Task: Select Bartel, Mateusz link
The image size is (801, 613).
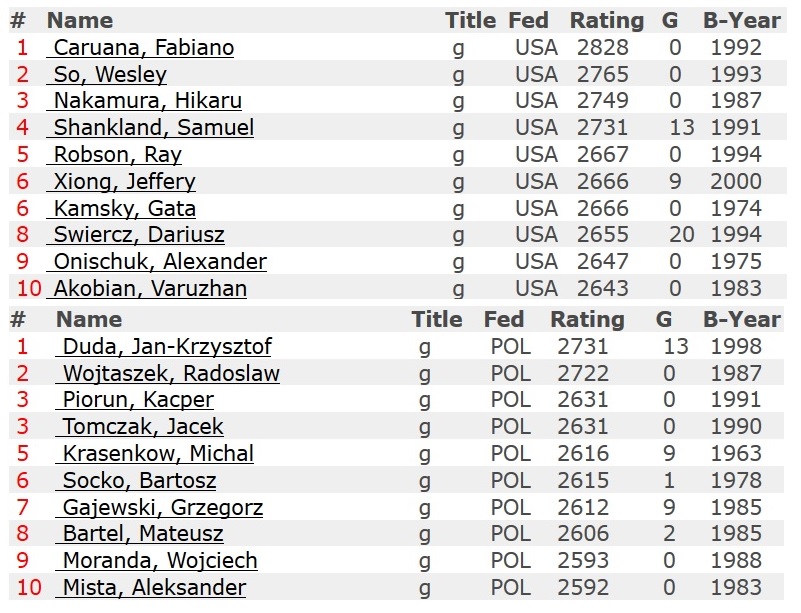Action: click(139, 534)
